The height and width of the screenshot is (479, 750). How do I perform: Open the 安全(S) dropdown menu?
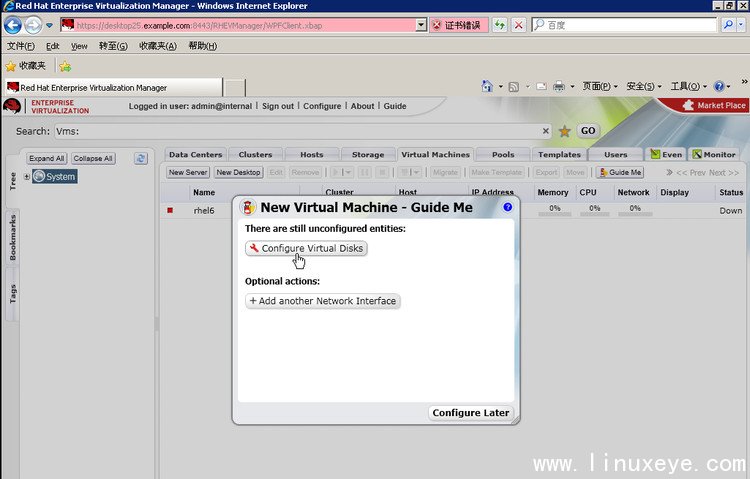[644, 86]
